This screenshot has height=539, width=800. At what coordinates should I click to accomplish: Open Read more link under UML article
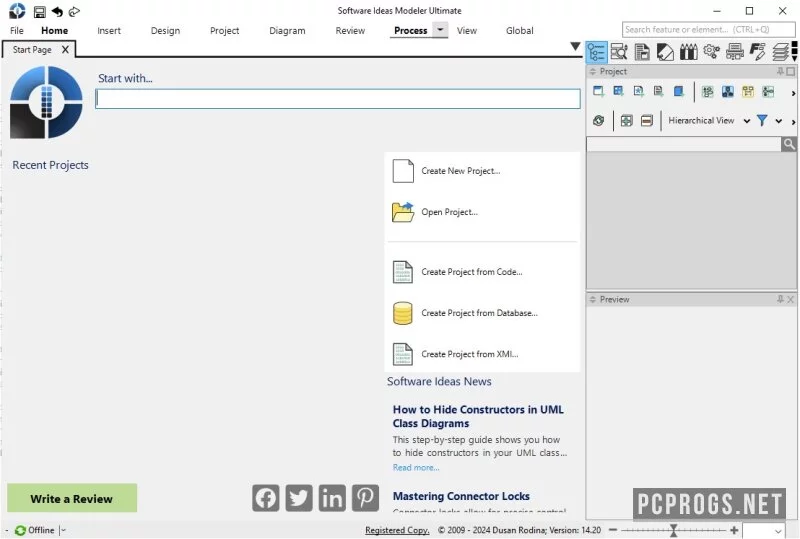(416, 468)
